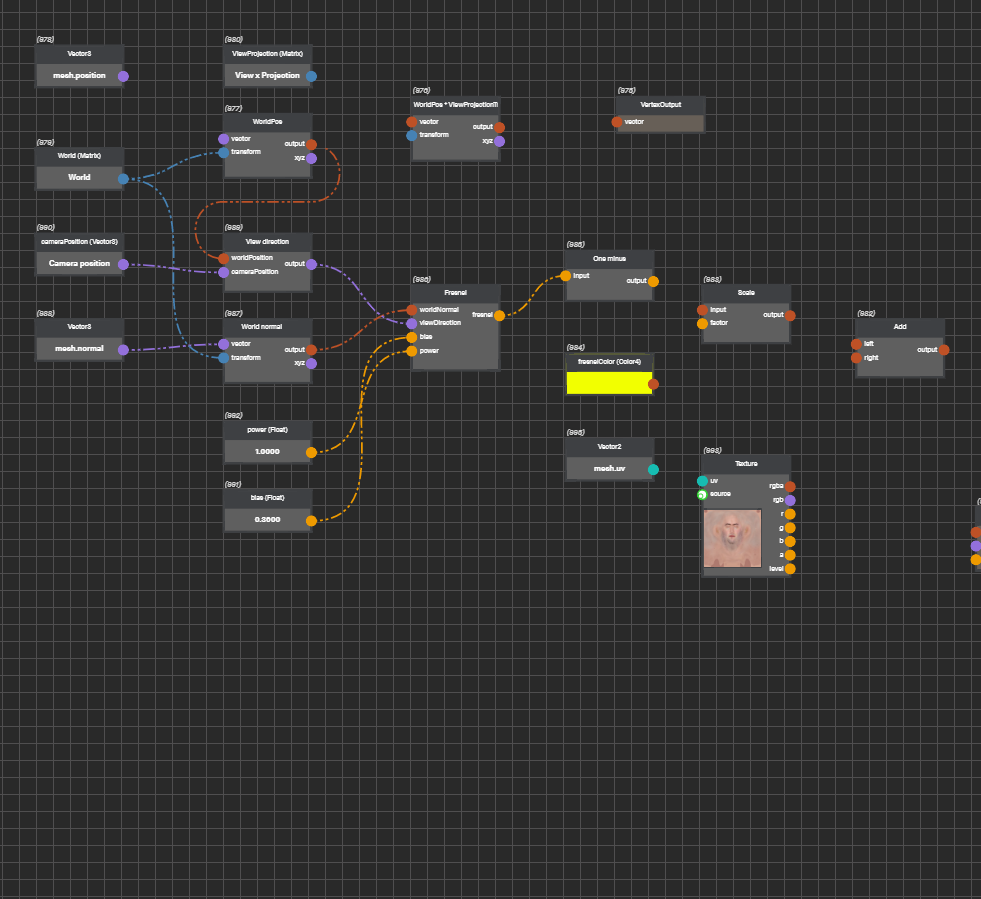Select the World normal node header

point(267,327)
